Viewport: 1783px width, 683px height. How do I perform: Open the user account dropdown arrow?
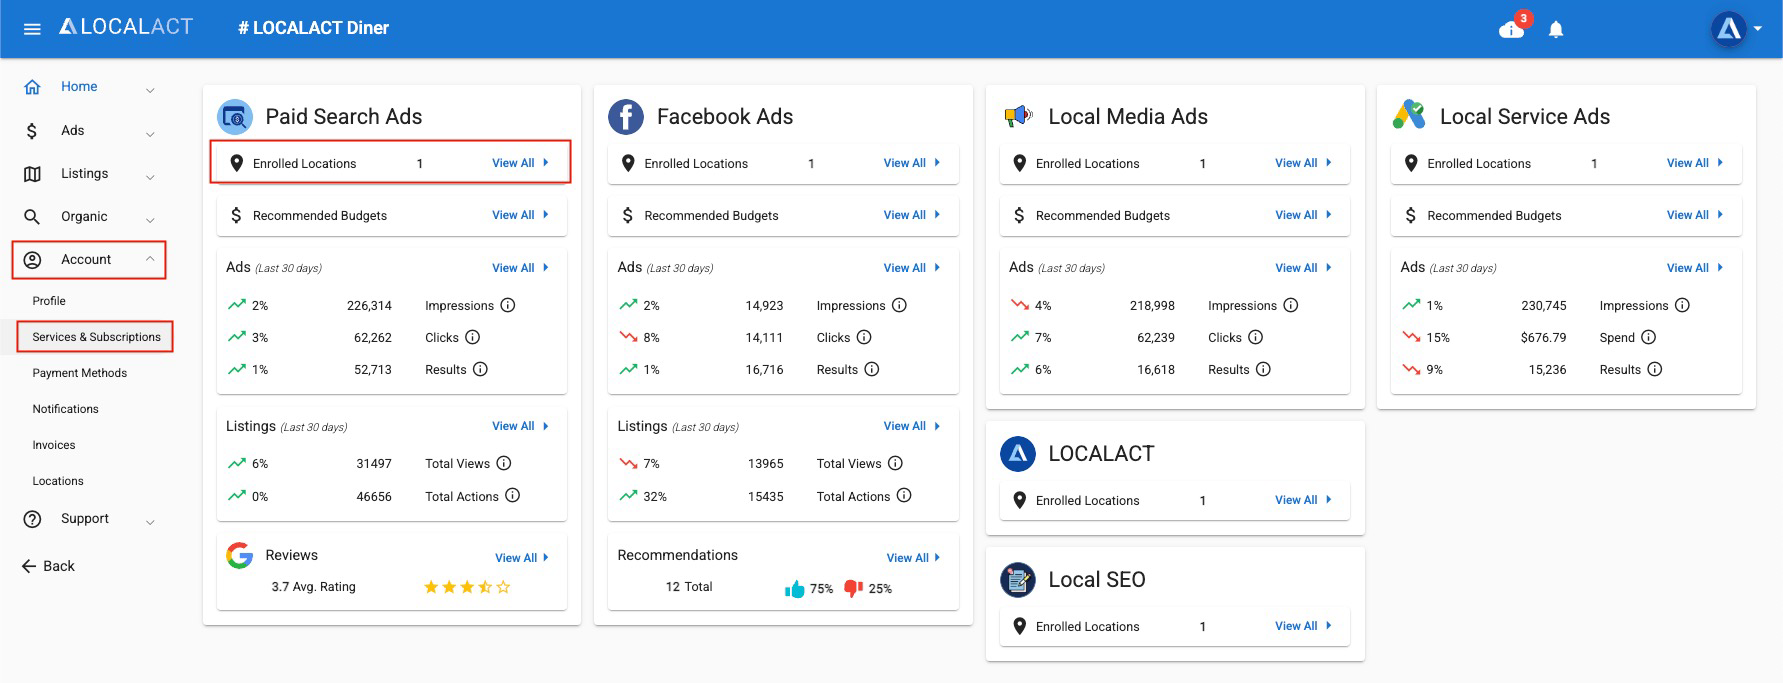pos(1757,29)
